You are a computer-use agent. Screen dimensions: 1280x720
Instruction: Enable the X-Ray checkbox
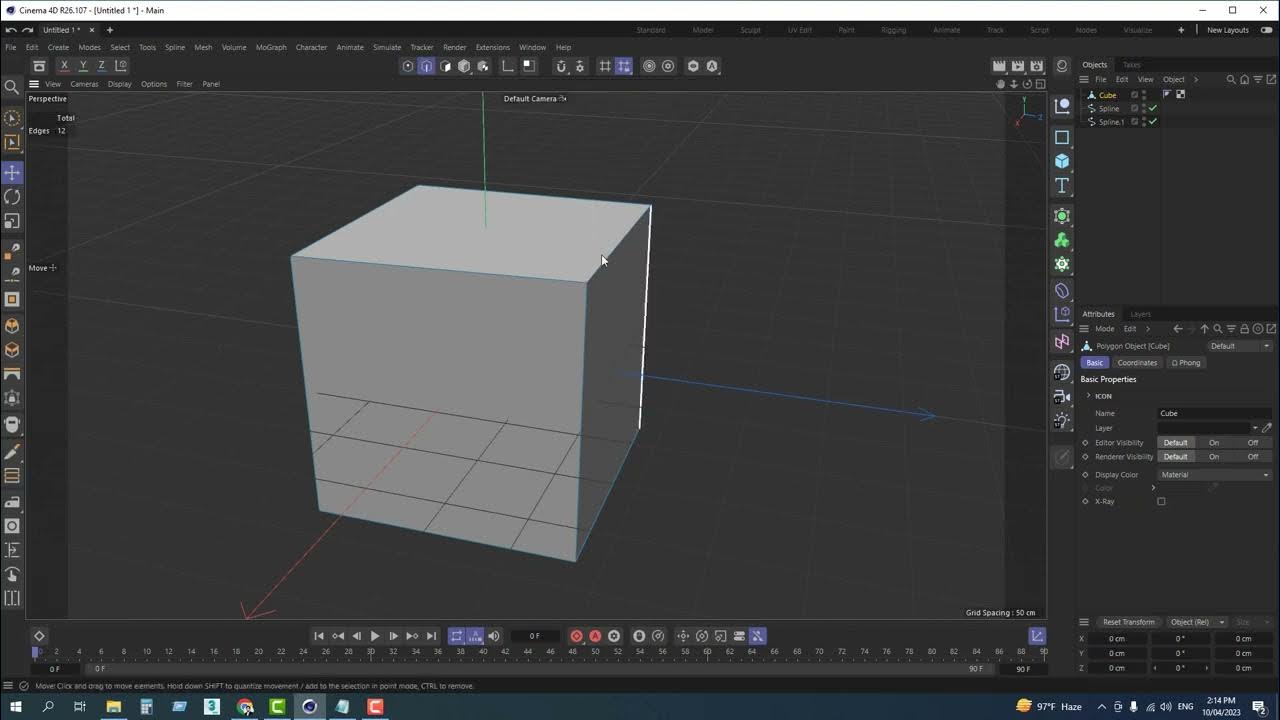pyautogui.click(x=1161, y=501)
